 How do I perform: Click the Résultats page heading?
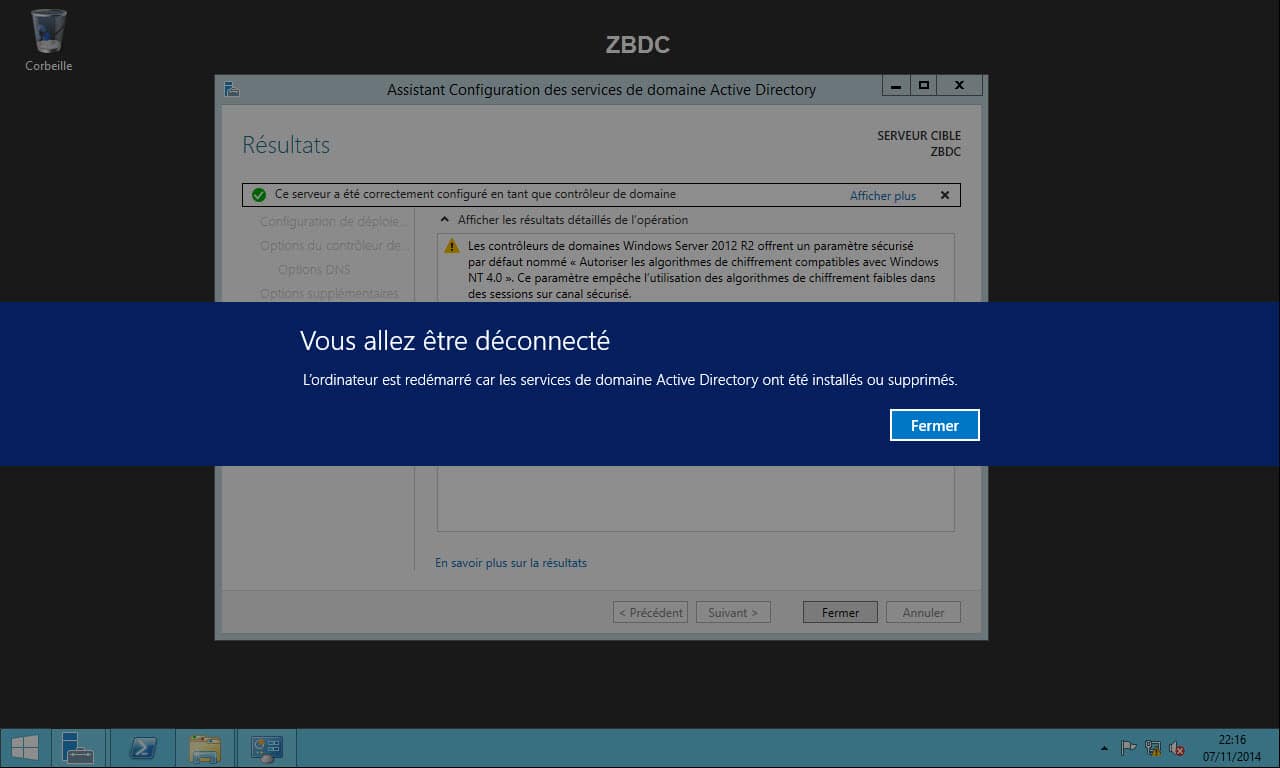click(x=286, y=145)
